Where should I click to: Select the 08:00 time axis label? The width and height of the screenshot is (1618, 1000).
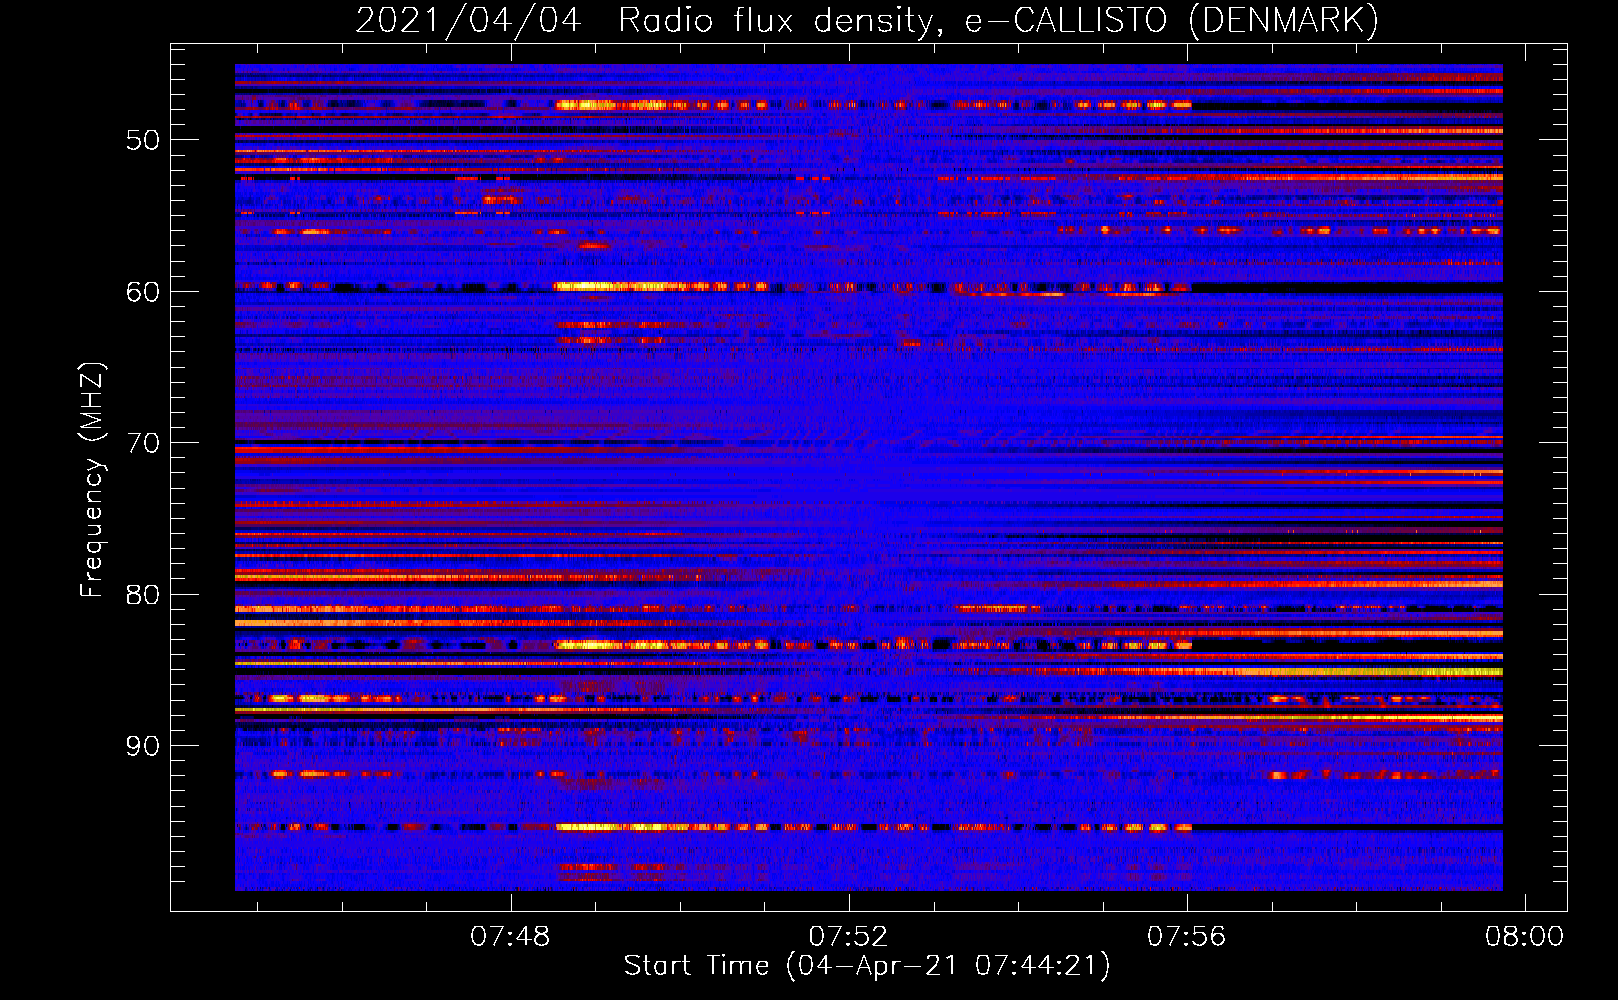1524,937
